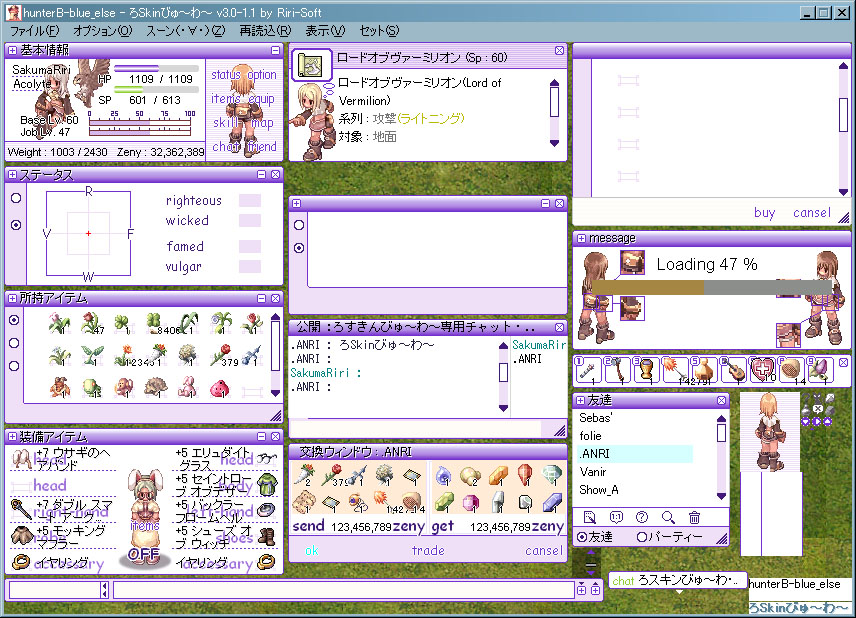Click trade in the trade window
This screenshot has width=856, height=618.
(428, 550)
